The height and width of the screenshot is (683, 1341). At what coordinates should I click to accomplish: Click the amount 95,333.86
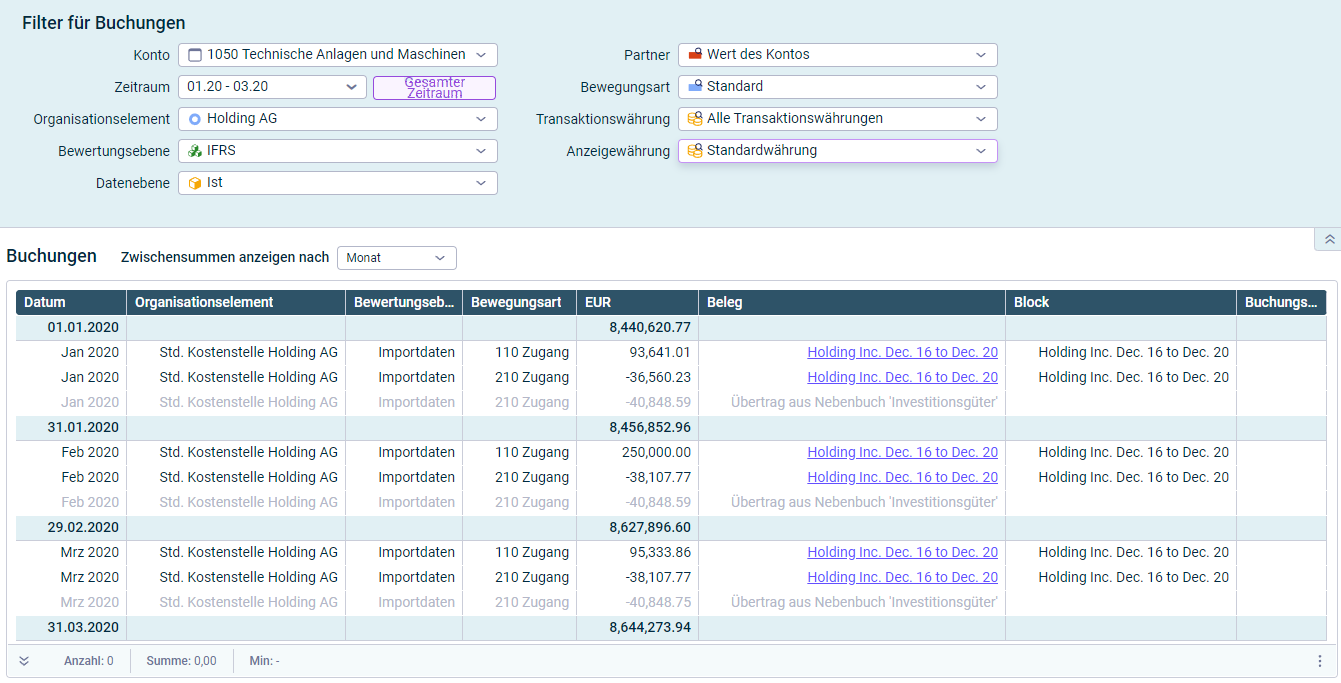click(x=660, y=552)
